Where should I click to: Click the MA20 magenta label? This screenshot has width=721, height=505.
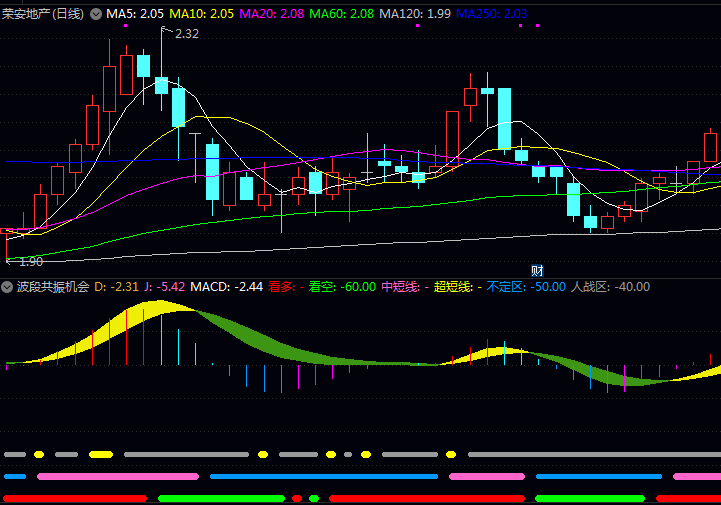click(x=271, y=14)
